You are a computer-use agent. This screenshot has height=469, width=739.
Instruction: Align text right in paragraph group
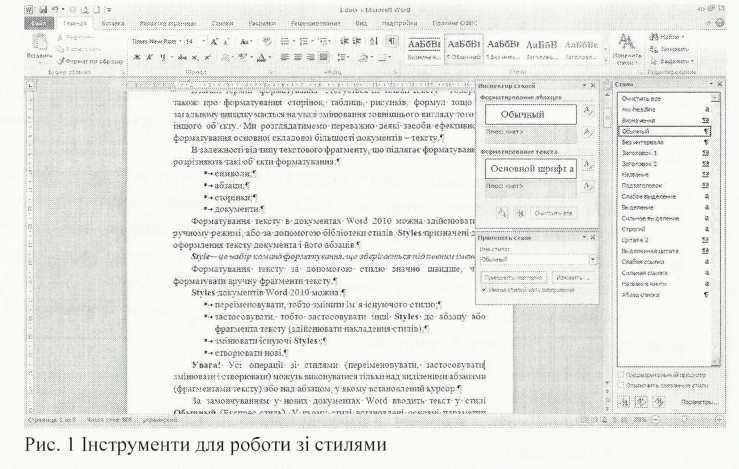coord(310,57)
